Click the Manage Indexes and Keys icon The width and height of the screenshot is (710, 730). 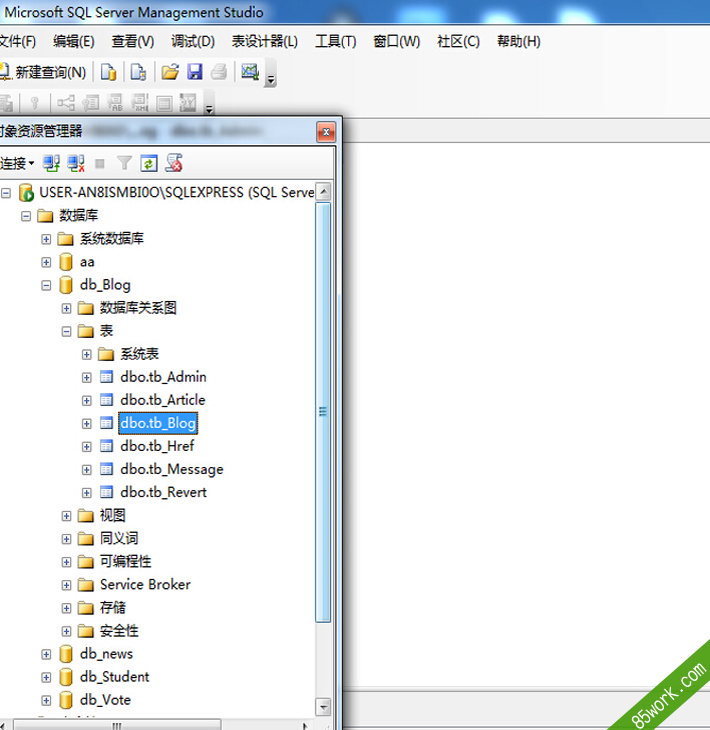click(91, 102)
